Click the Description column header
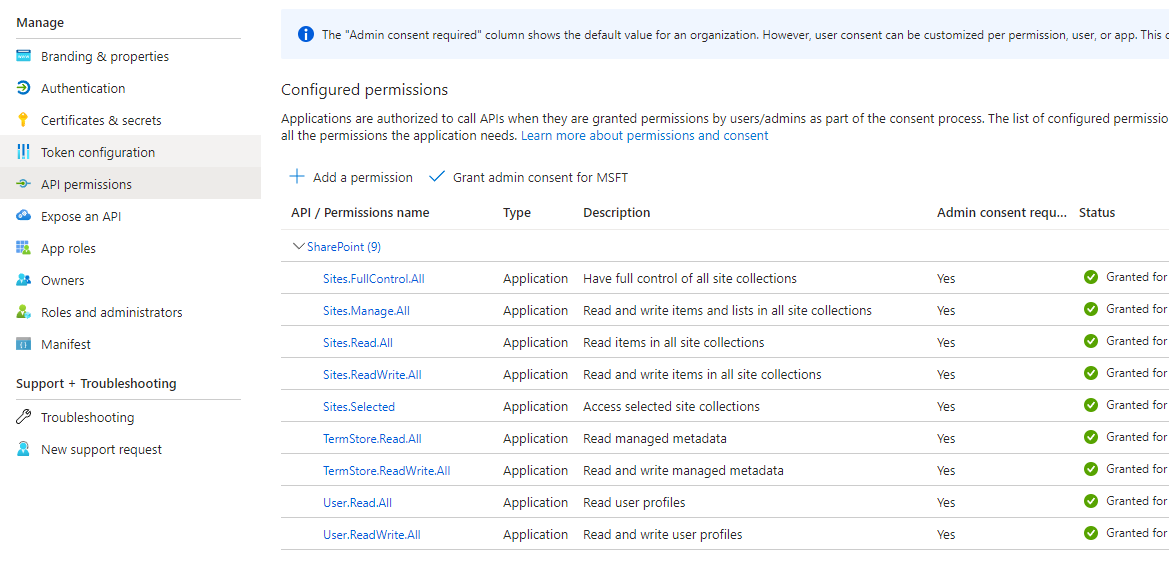Viewport: 1169px width, 562px height. (x=617, y=212)
